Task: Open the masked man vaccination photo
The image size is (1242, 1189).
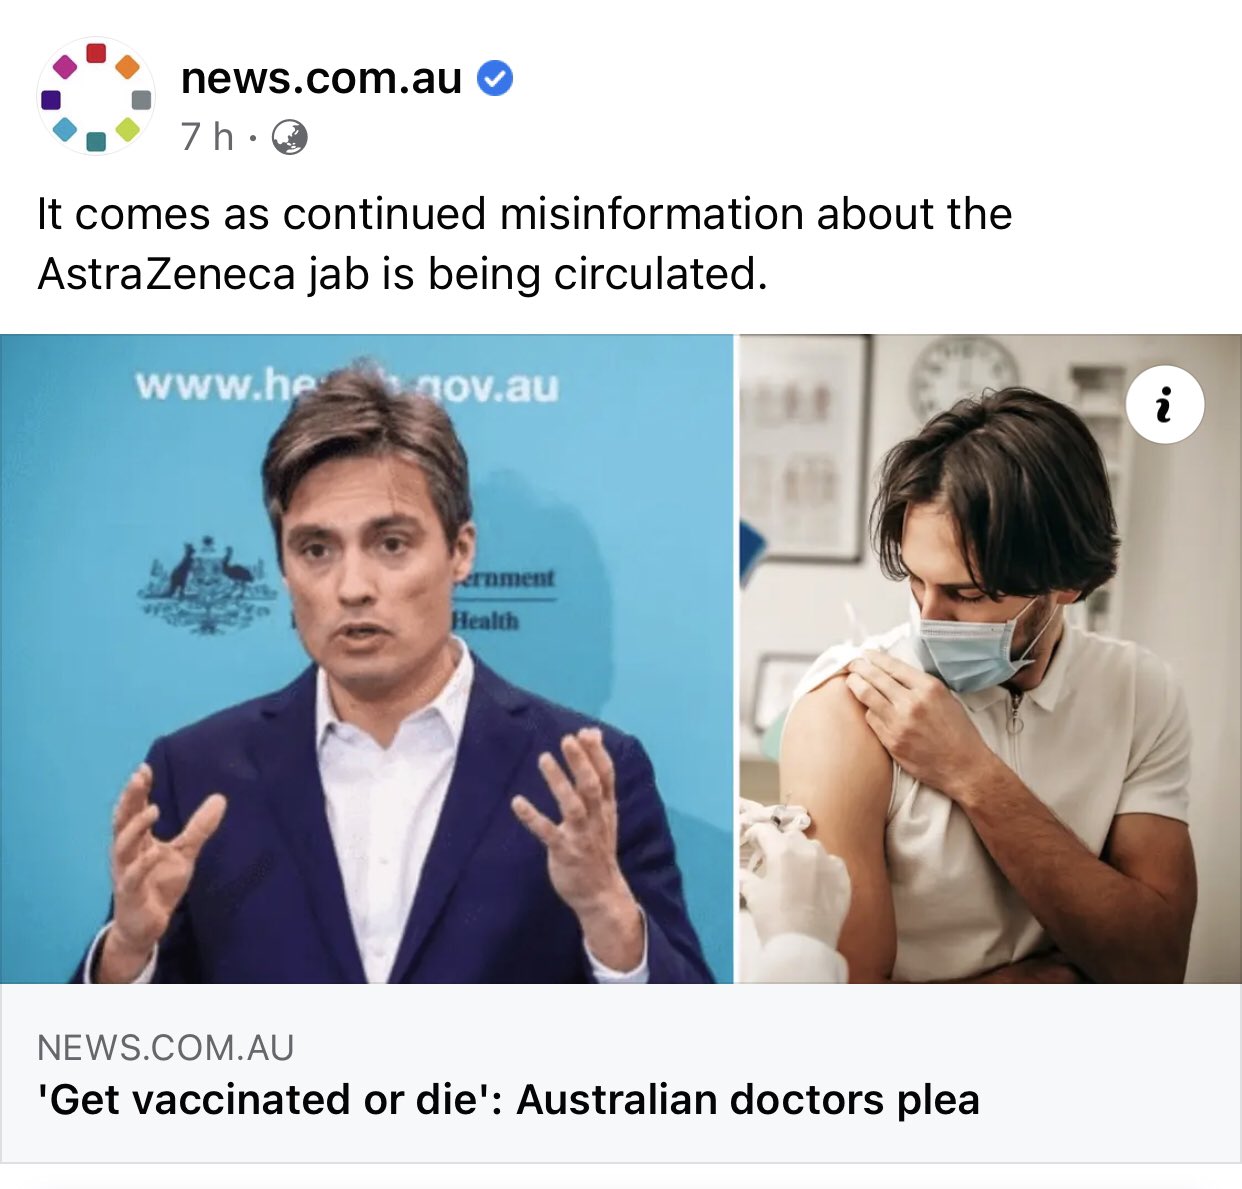Action: 990,658
